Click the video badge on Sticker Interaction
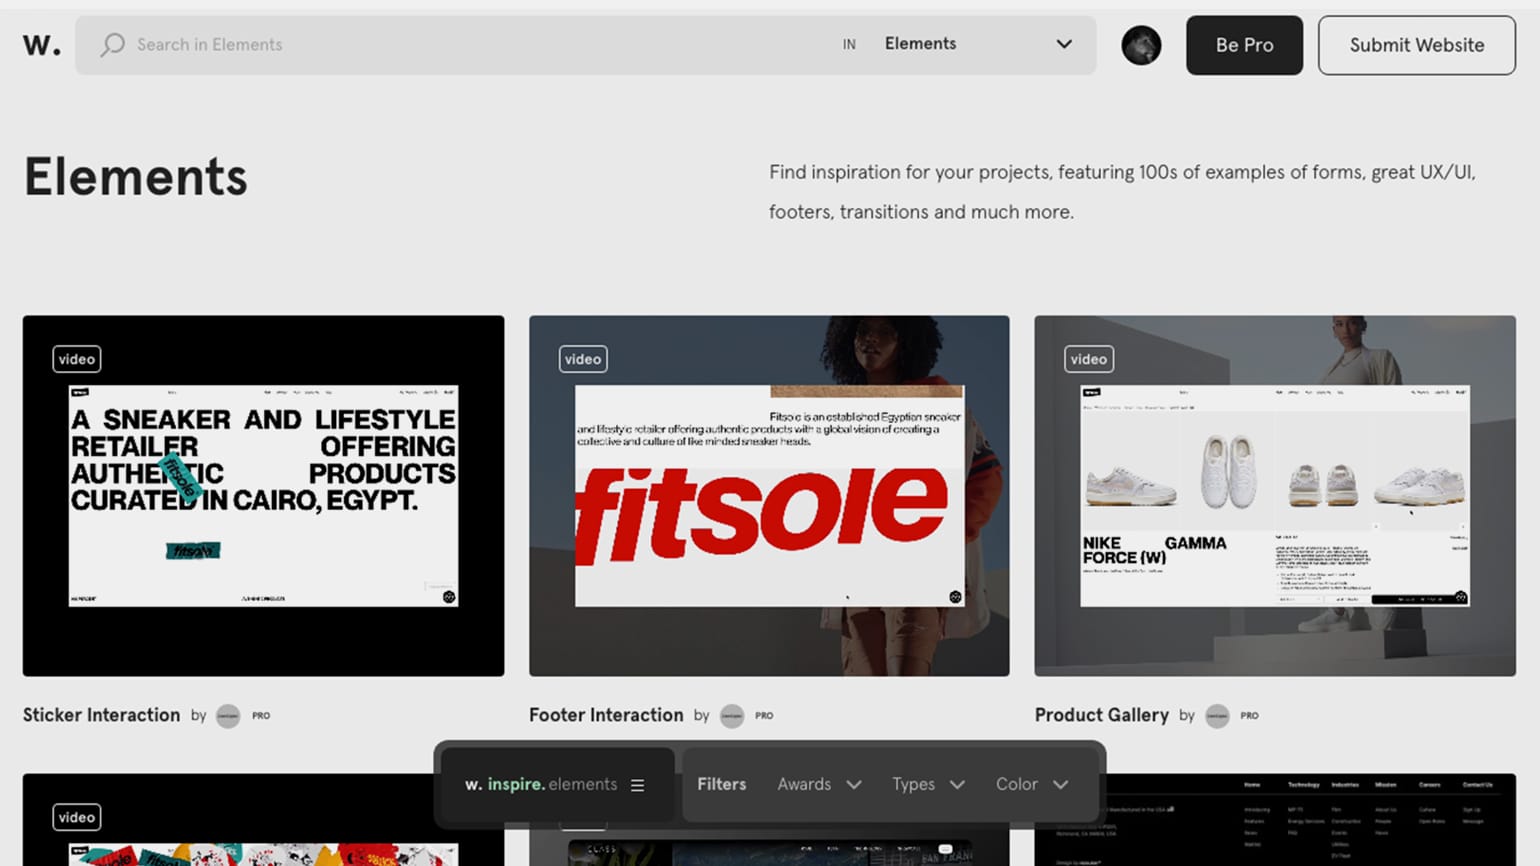The width and height of the screenshot is (1540, 866). pos(77,359)
